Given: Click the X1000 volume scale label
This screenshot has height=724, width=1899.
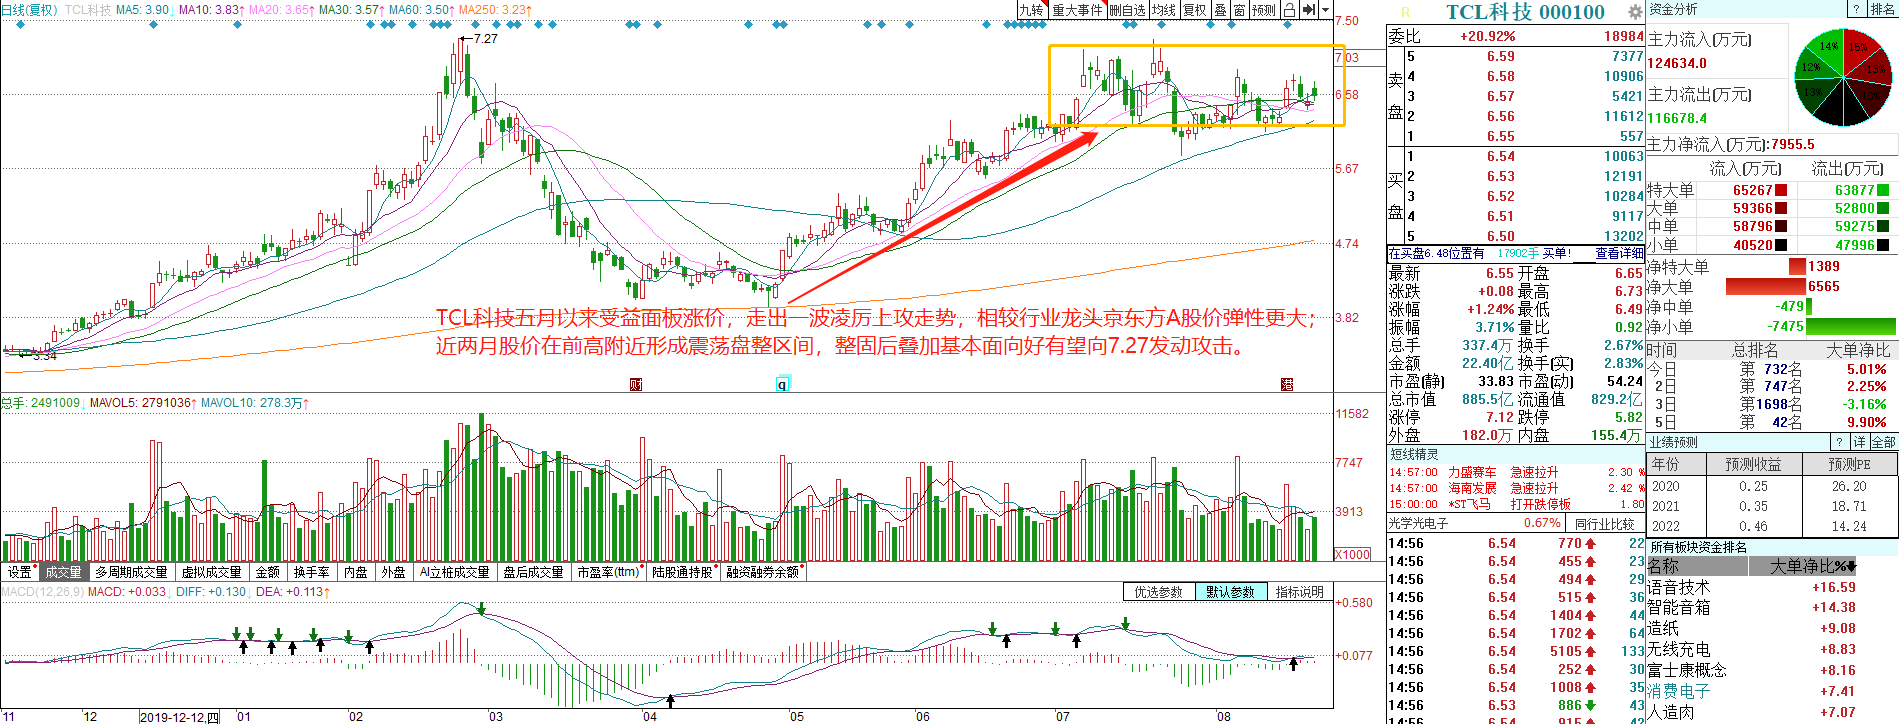Looking at the screenshot, I should pos(1352,555).
